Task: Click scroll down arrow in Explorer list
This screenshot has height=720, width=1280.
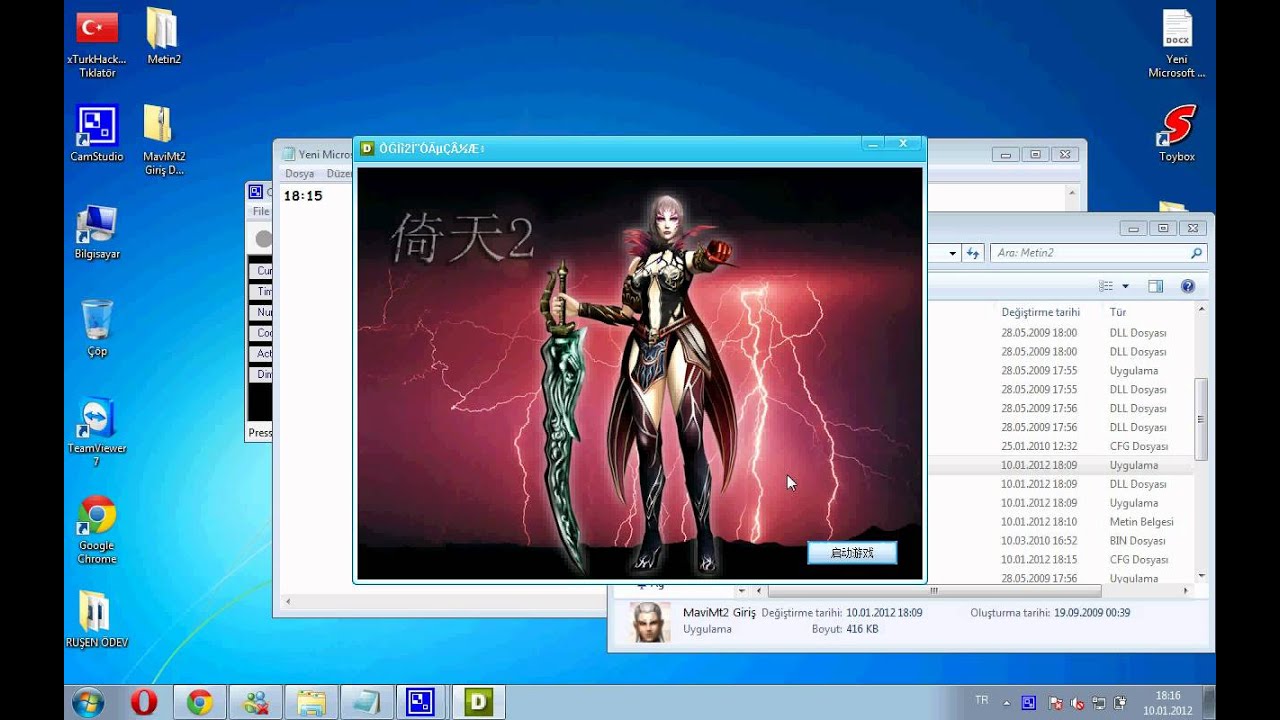Action: click(1202, 577)
